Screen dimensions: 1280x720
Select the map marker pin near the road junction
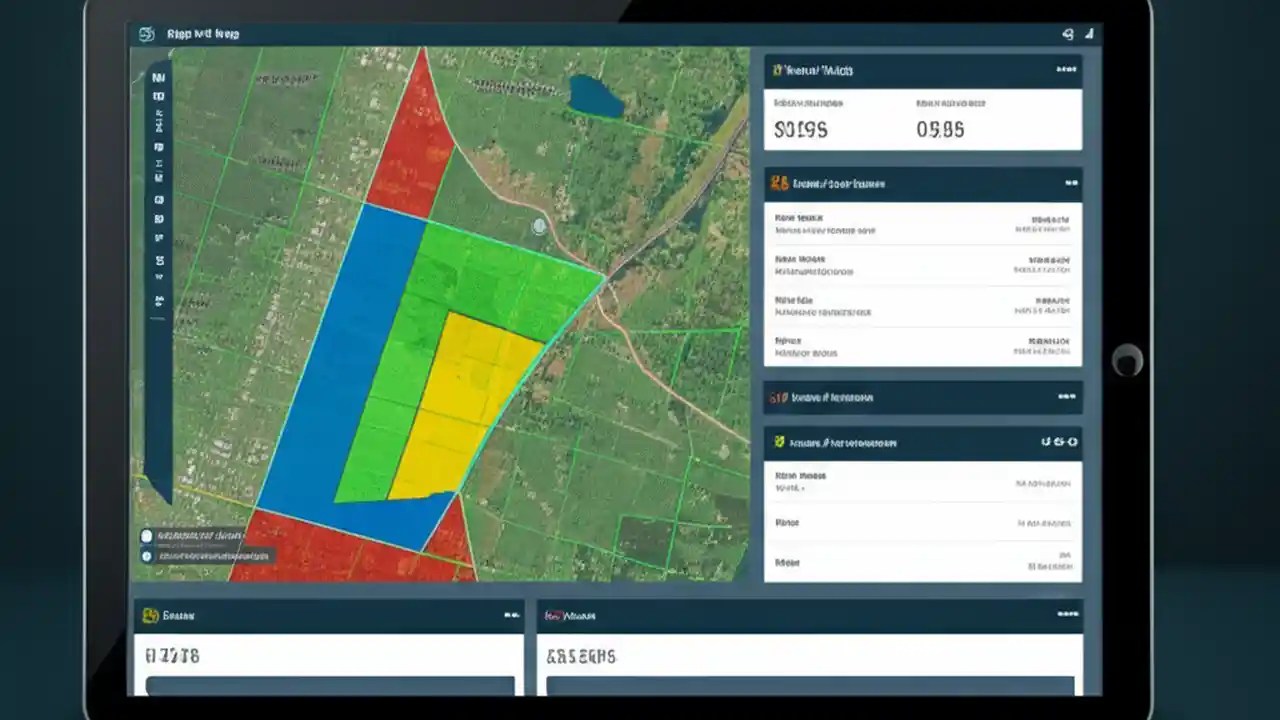tap(539, 227)
